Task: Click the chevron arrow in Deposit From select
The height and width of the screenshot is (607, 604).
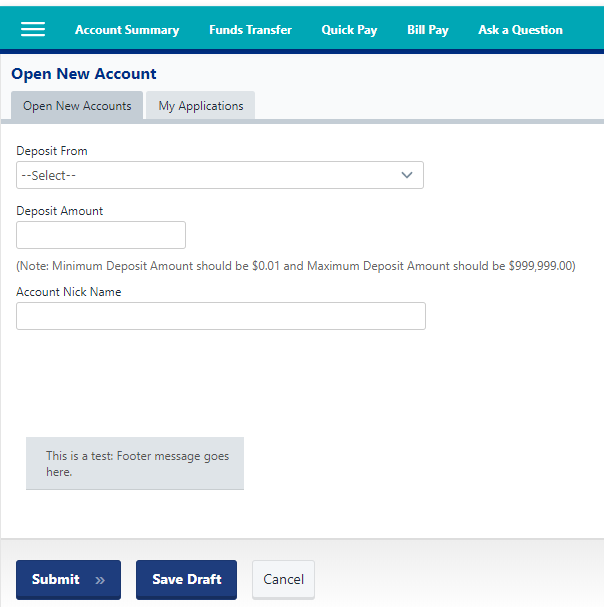Action: pos(407,175)
